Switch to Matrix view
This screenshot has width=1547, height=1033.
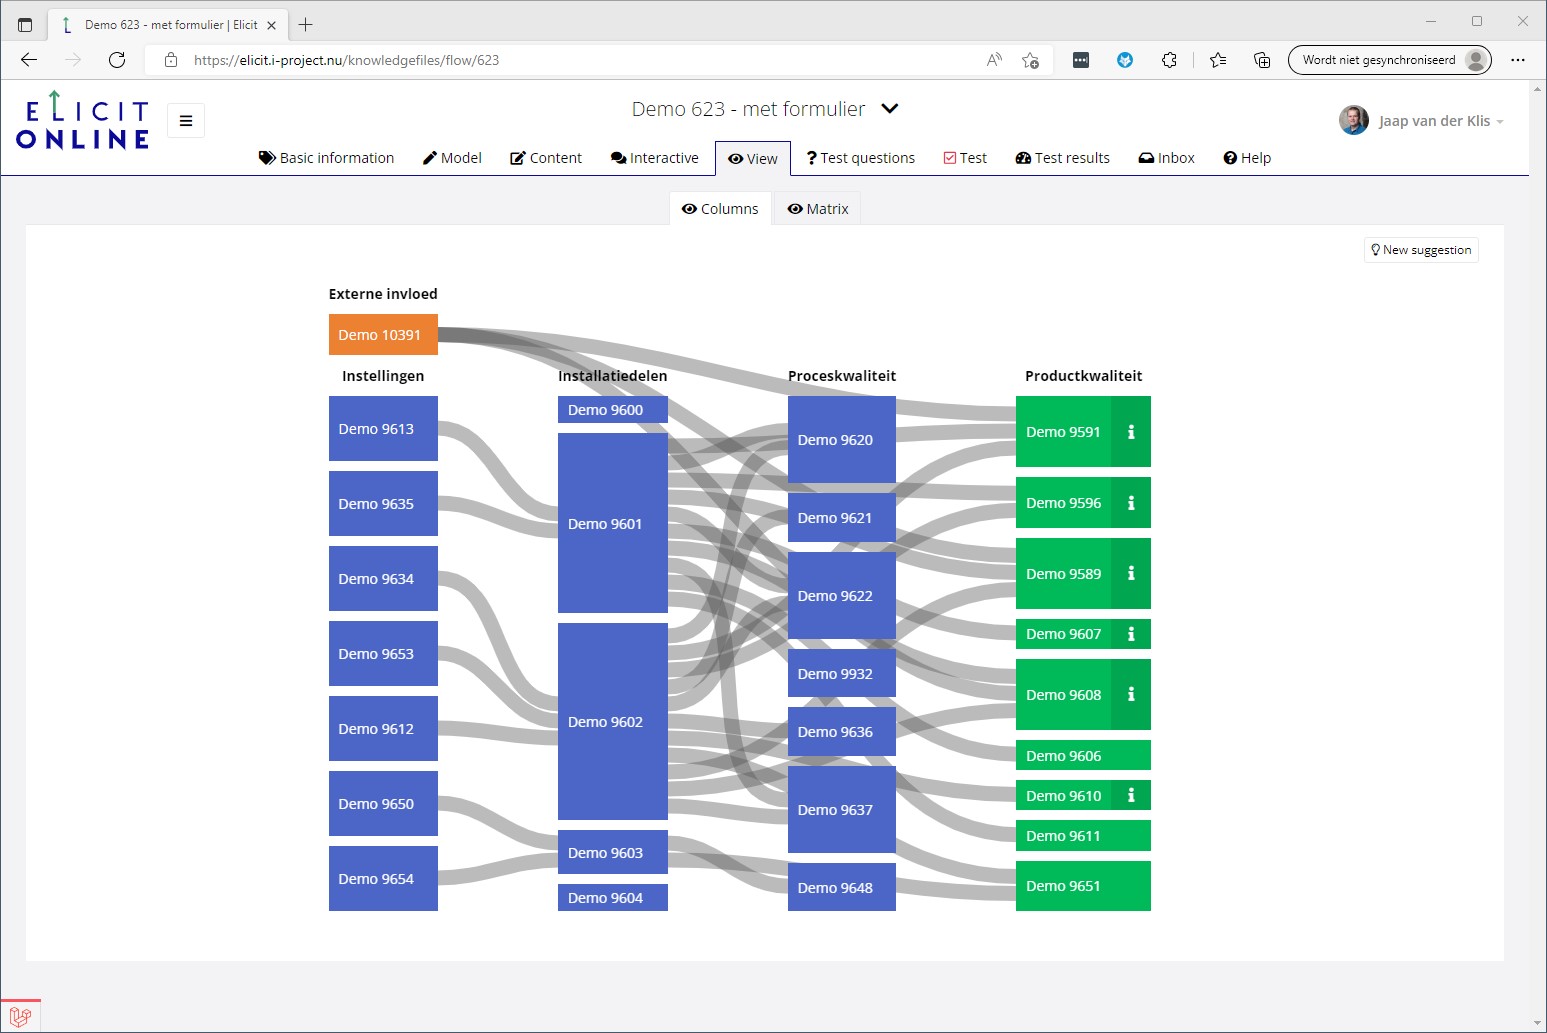tap(817, 209)
